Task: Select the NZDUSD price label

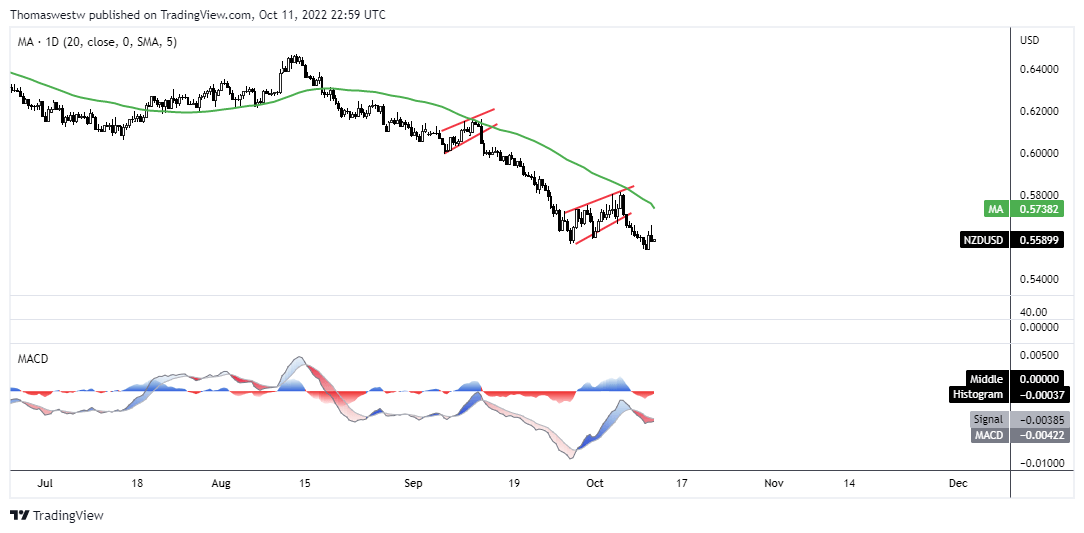Action: pyautogui.click(x=1011, y=240)
